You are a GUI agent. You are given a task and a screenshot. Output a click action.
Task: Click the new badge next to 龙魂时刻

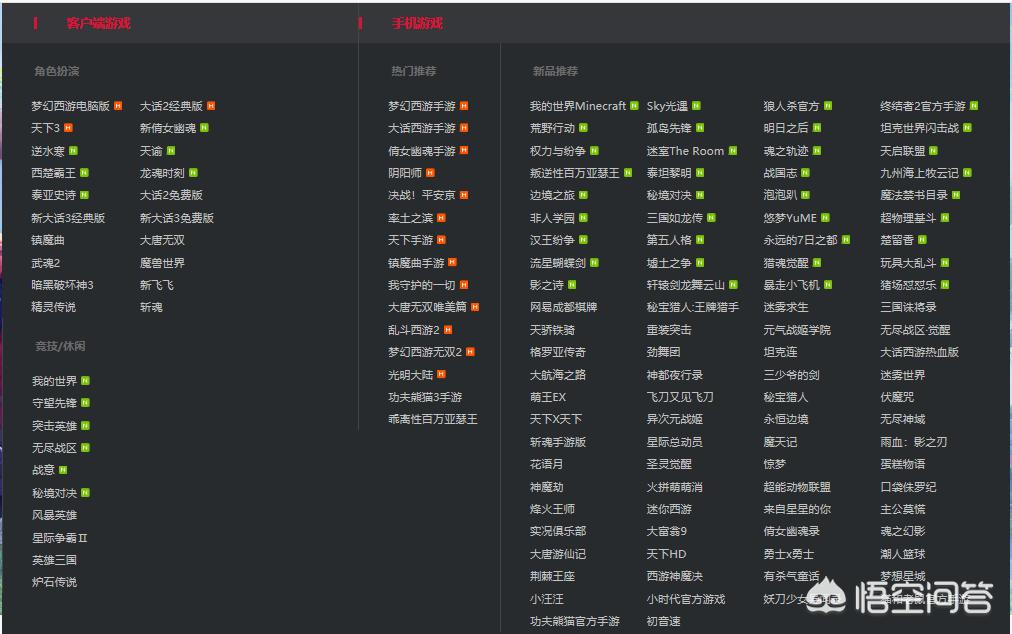pyautogui.click(x=193, y=173)
